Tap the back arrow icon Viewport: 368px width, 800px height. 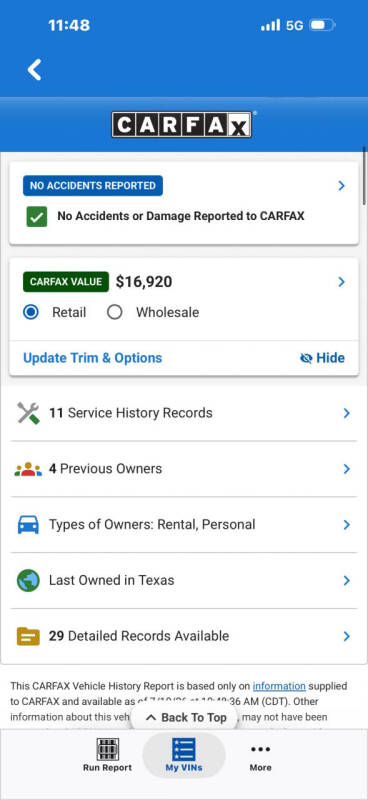tap(35, 69)
